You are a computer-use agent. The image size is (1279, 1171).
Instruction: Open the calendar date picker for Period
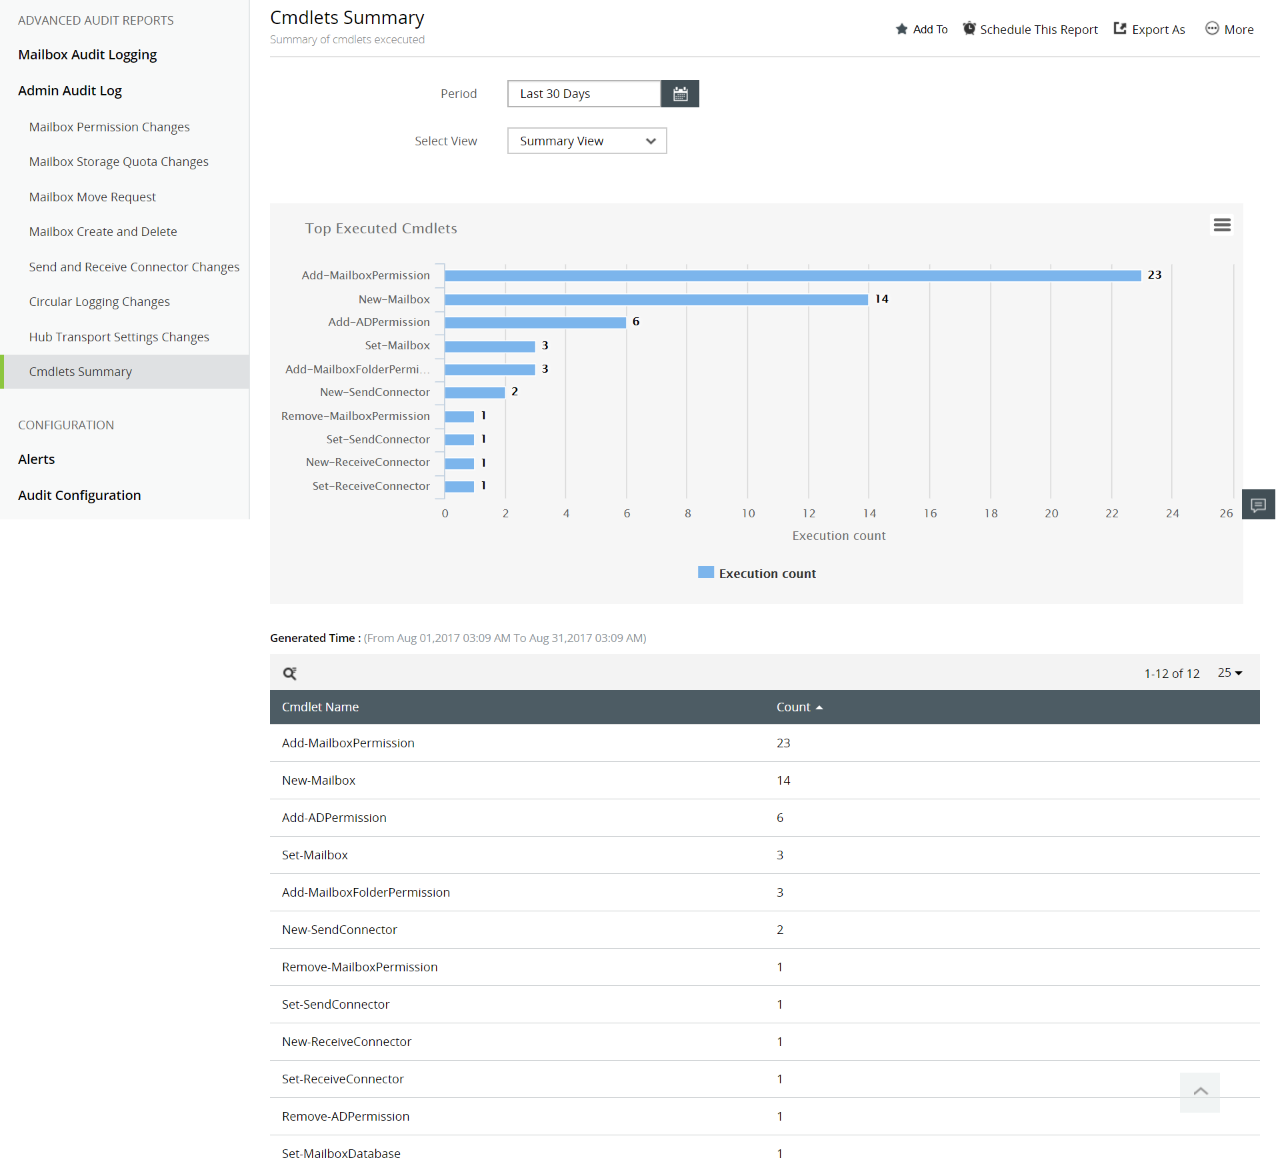click(x=680, y=94)
